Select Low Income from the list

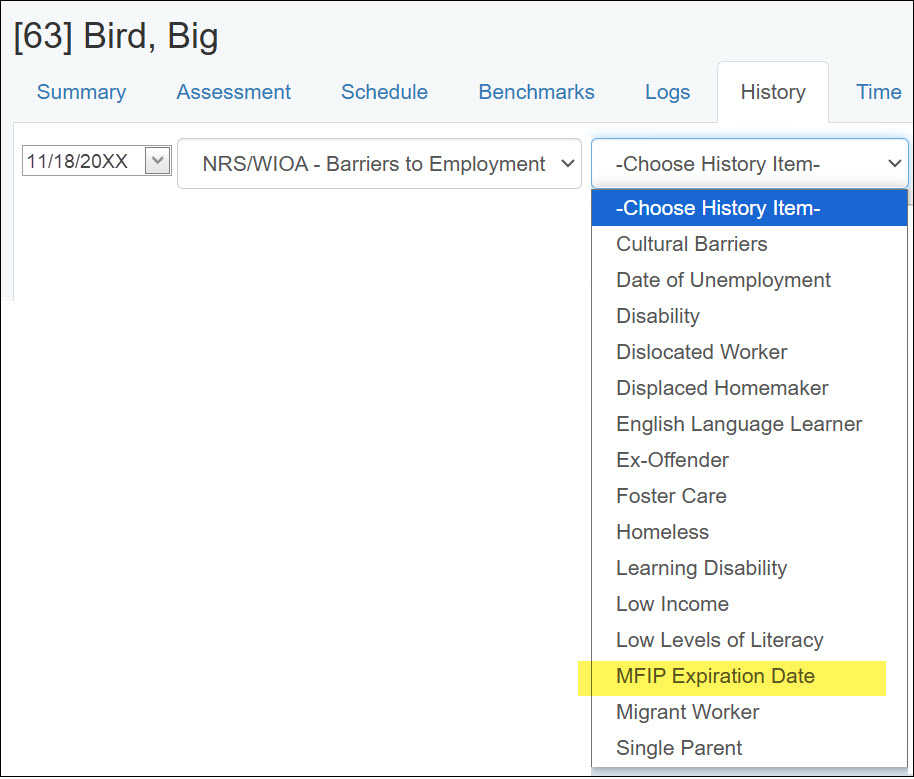tap(672, 604)
